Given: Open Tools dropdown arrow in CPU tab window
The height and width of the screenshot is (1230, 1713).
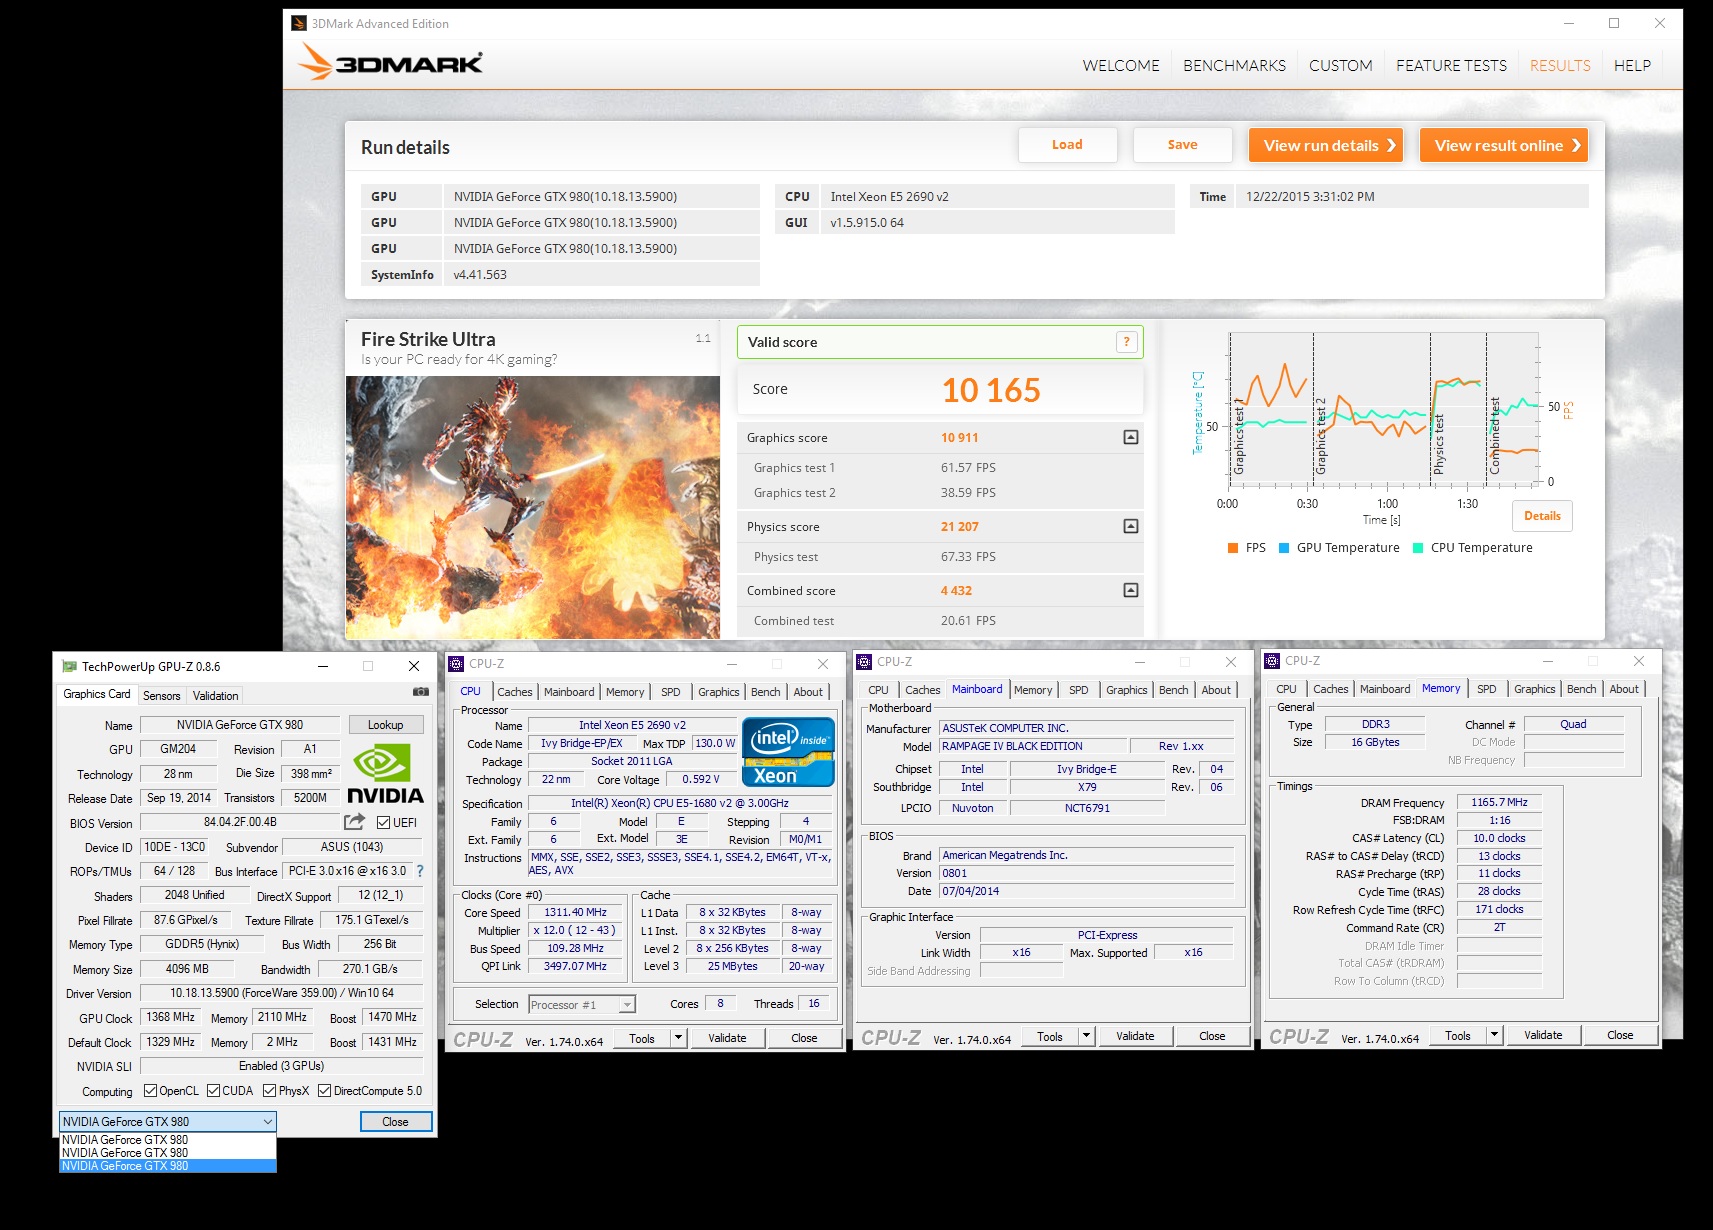Looking at the screenshot, I should 678,1038.
